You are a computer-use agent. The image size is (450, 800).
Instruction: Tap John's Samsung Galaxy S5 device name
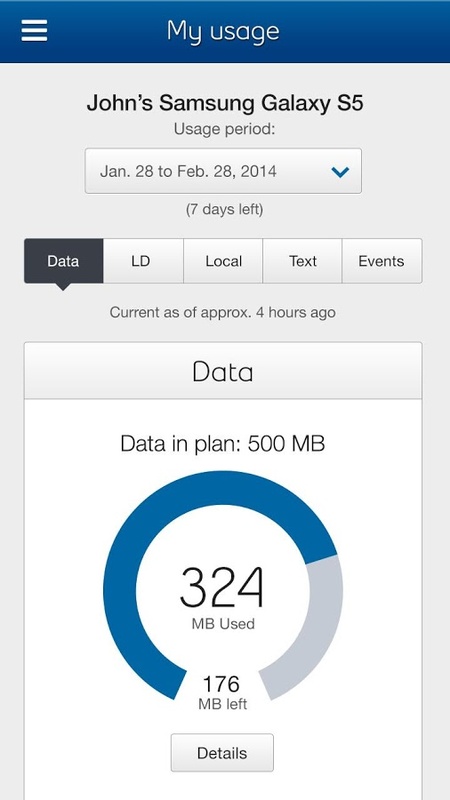click(224, 104)
